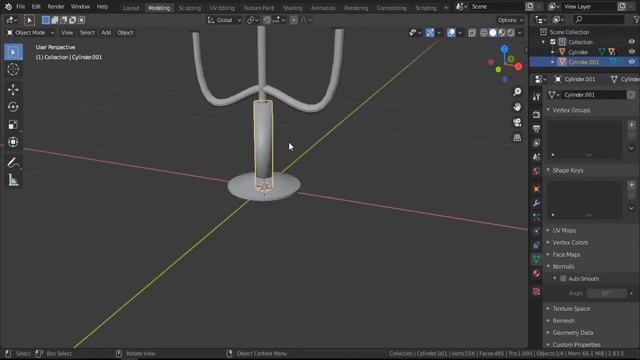Click the hand pan view icon

(517, 107)
